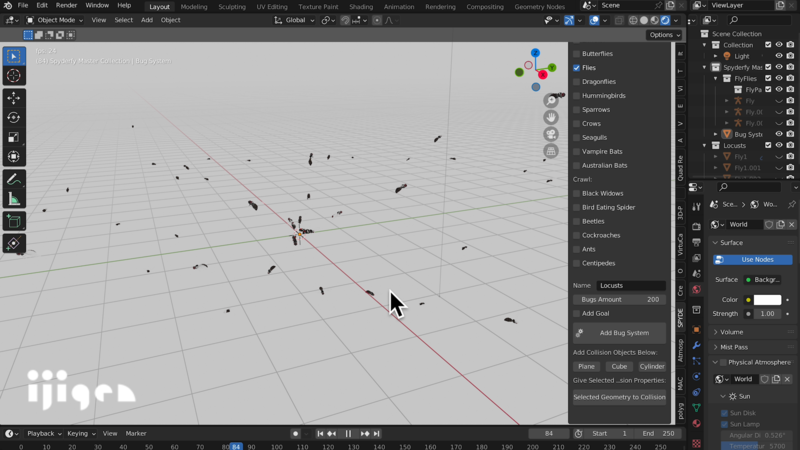Screen dimensions: 800x450
Task: Open the Tool properties tab icon
Action: coord(696,207)
